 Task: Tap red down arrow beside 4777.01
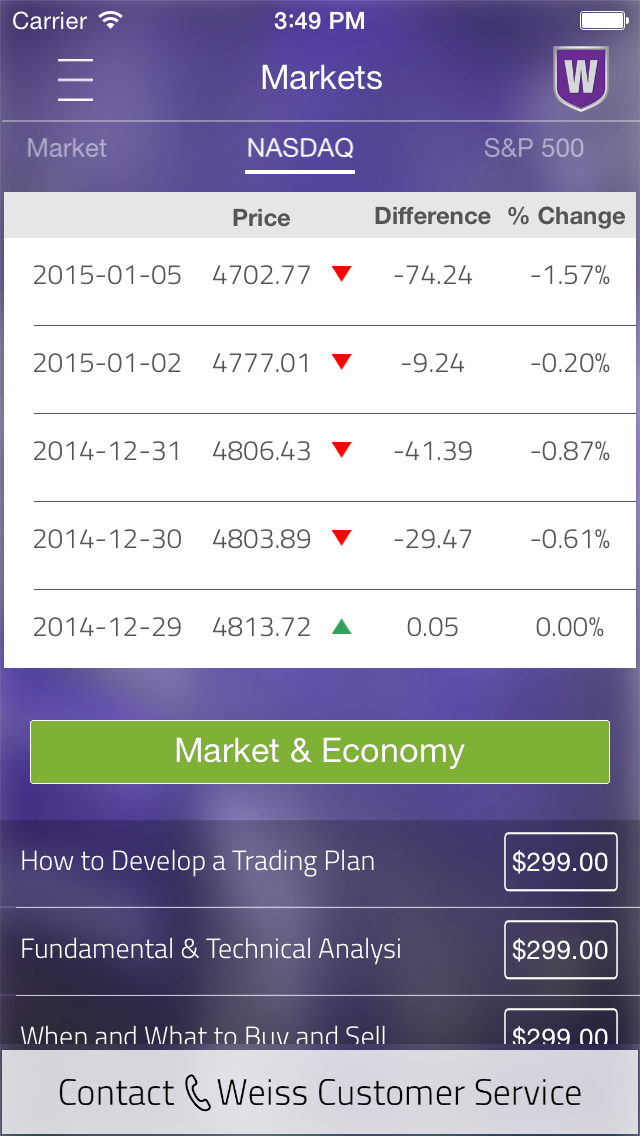pyautogui.click(x=341, y=362)
